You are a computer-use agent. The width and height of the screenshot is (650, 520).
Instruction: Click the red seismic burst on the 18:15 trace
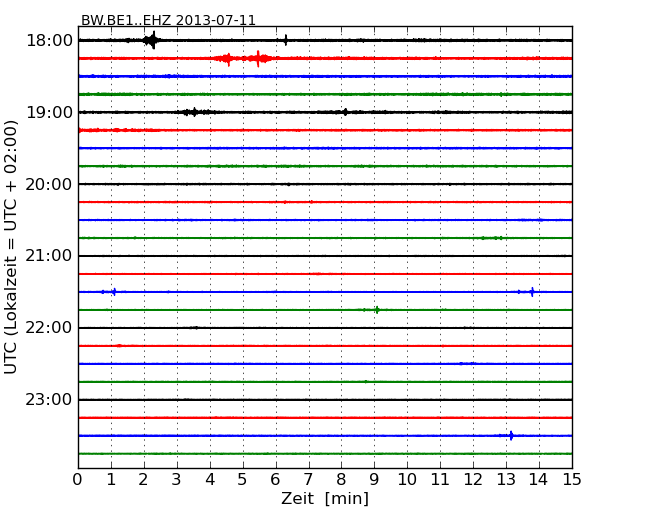(244, 58)
